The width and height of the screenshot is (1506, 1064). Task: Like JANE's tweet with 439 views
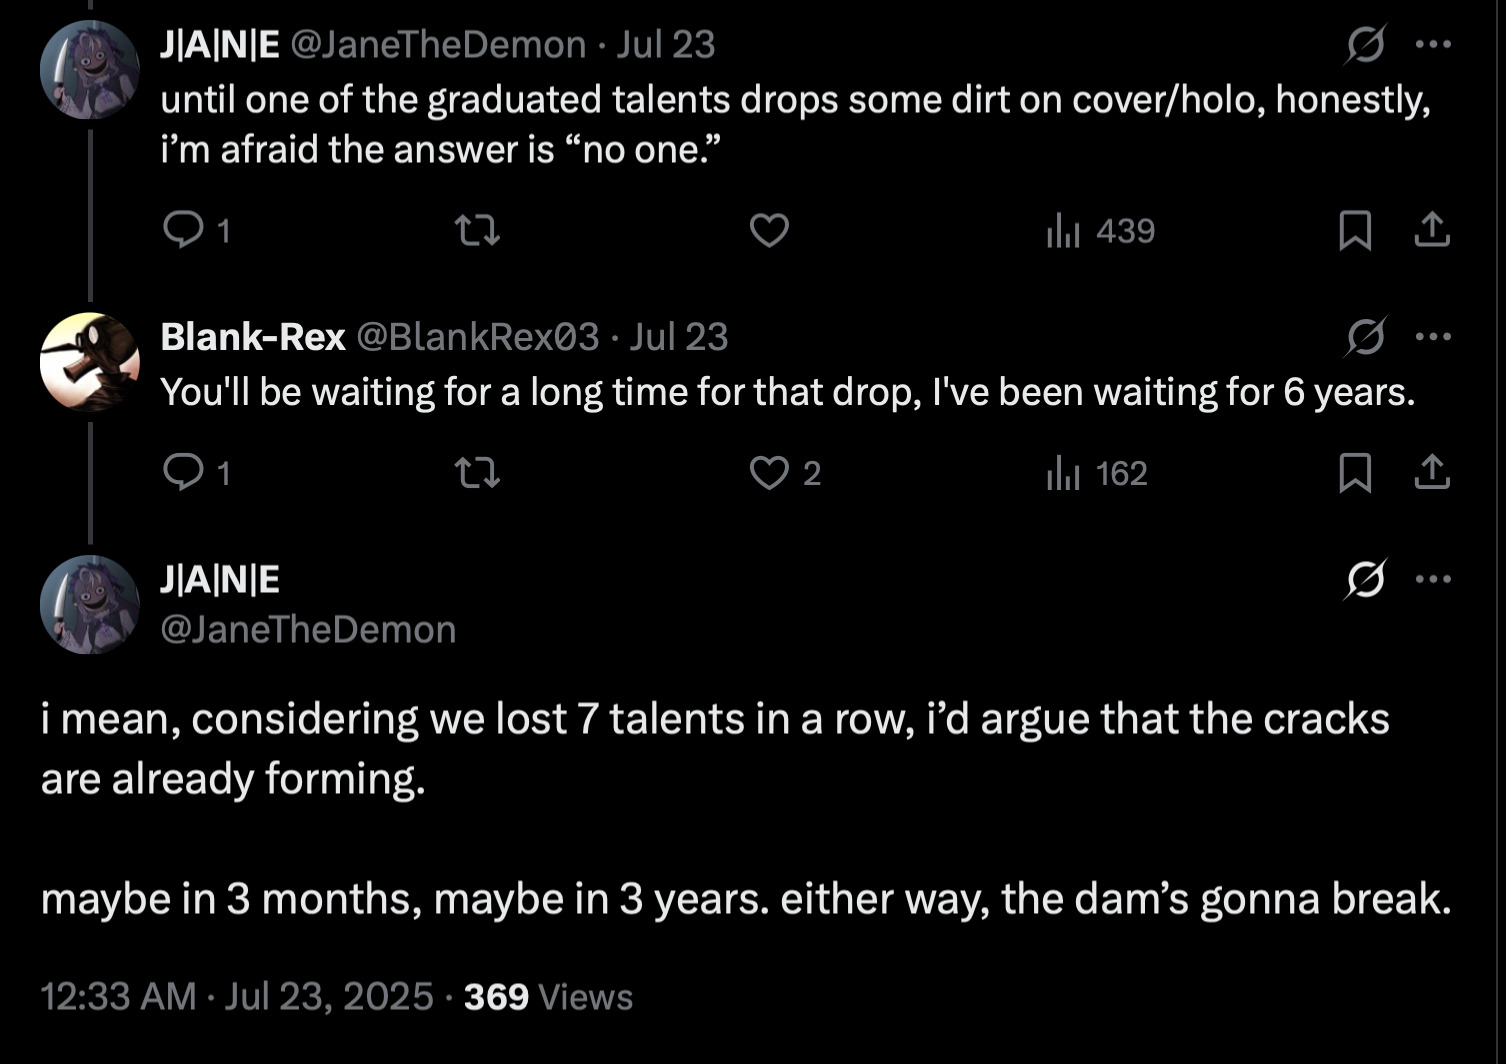coord(769,231)
